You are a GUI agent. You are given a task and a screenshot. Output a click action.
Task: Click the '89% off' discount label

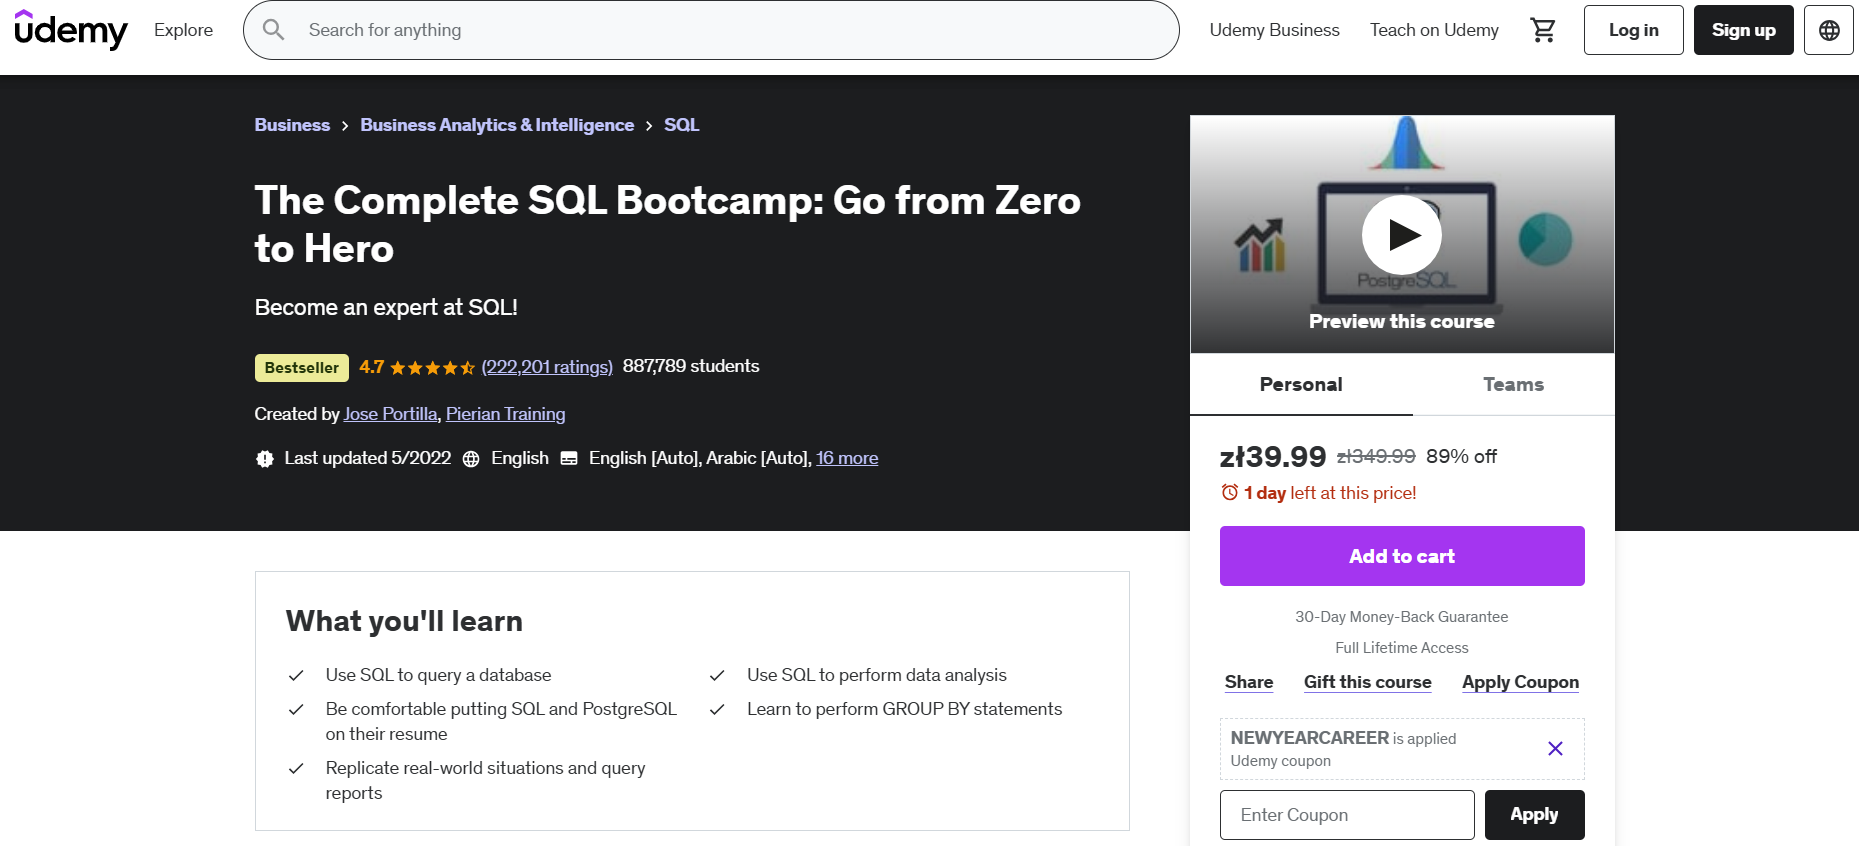pyautogui.click(x=1461, y=456)
